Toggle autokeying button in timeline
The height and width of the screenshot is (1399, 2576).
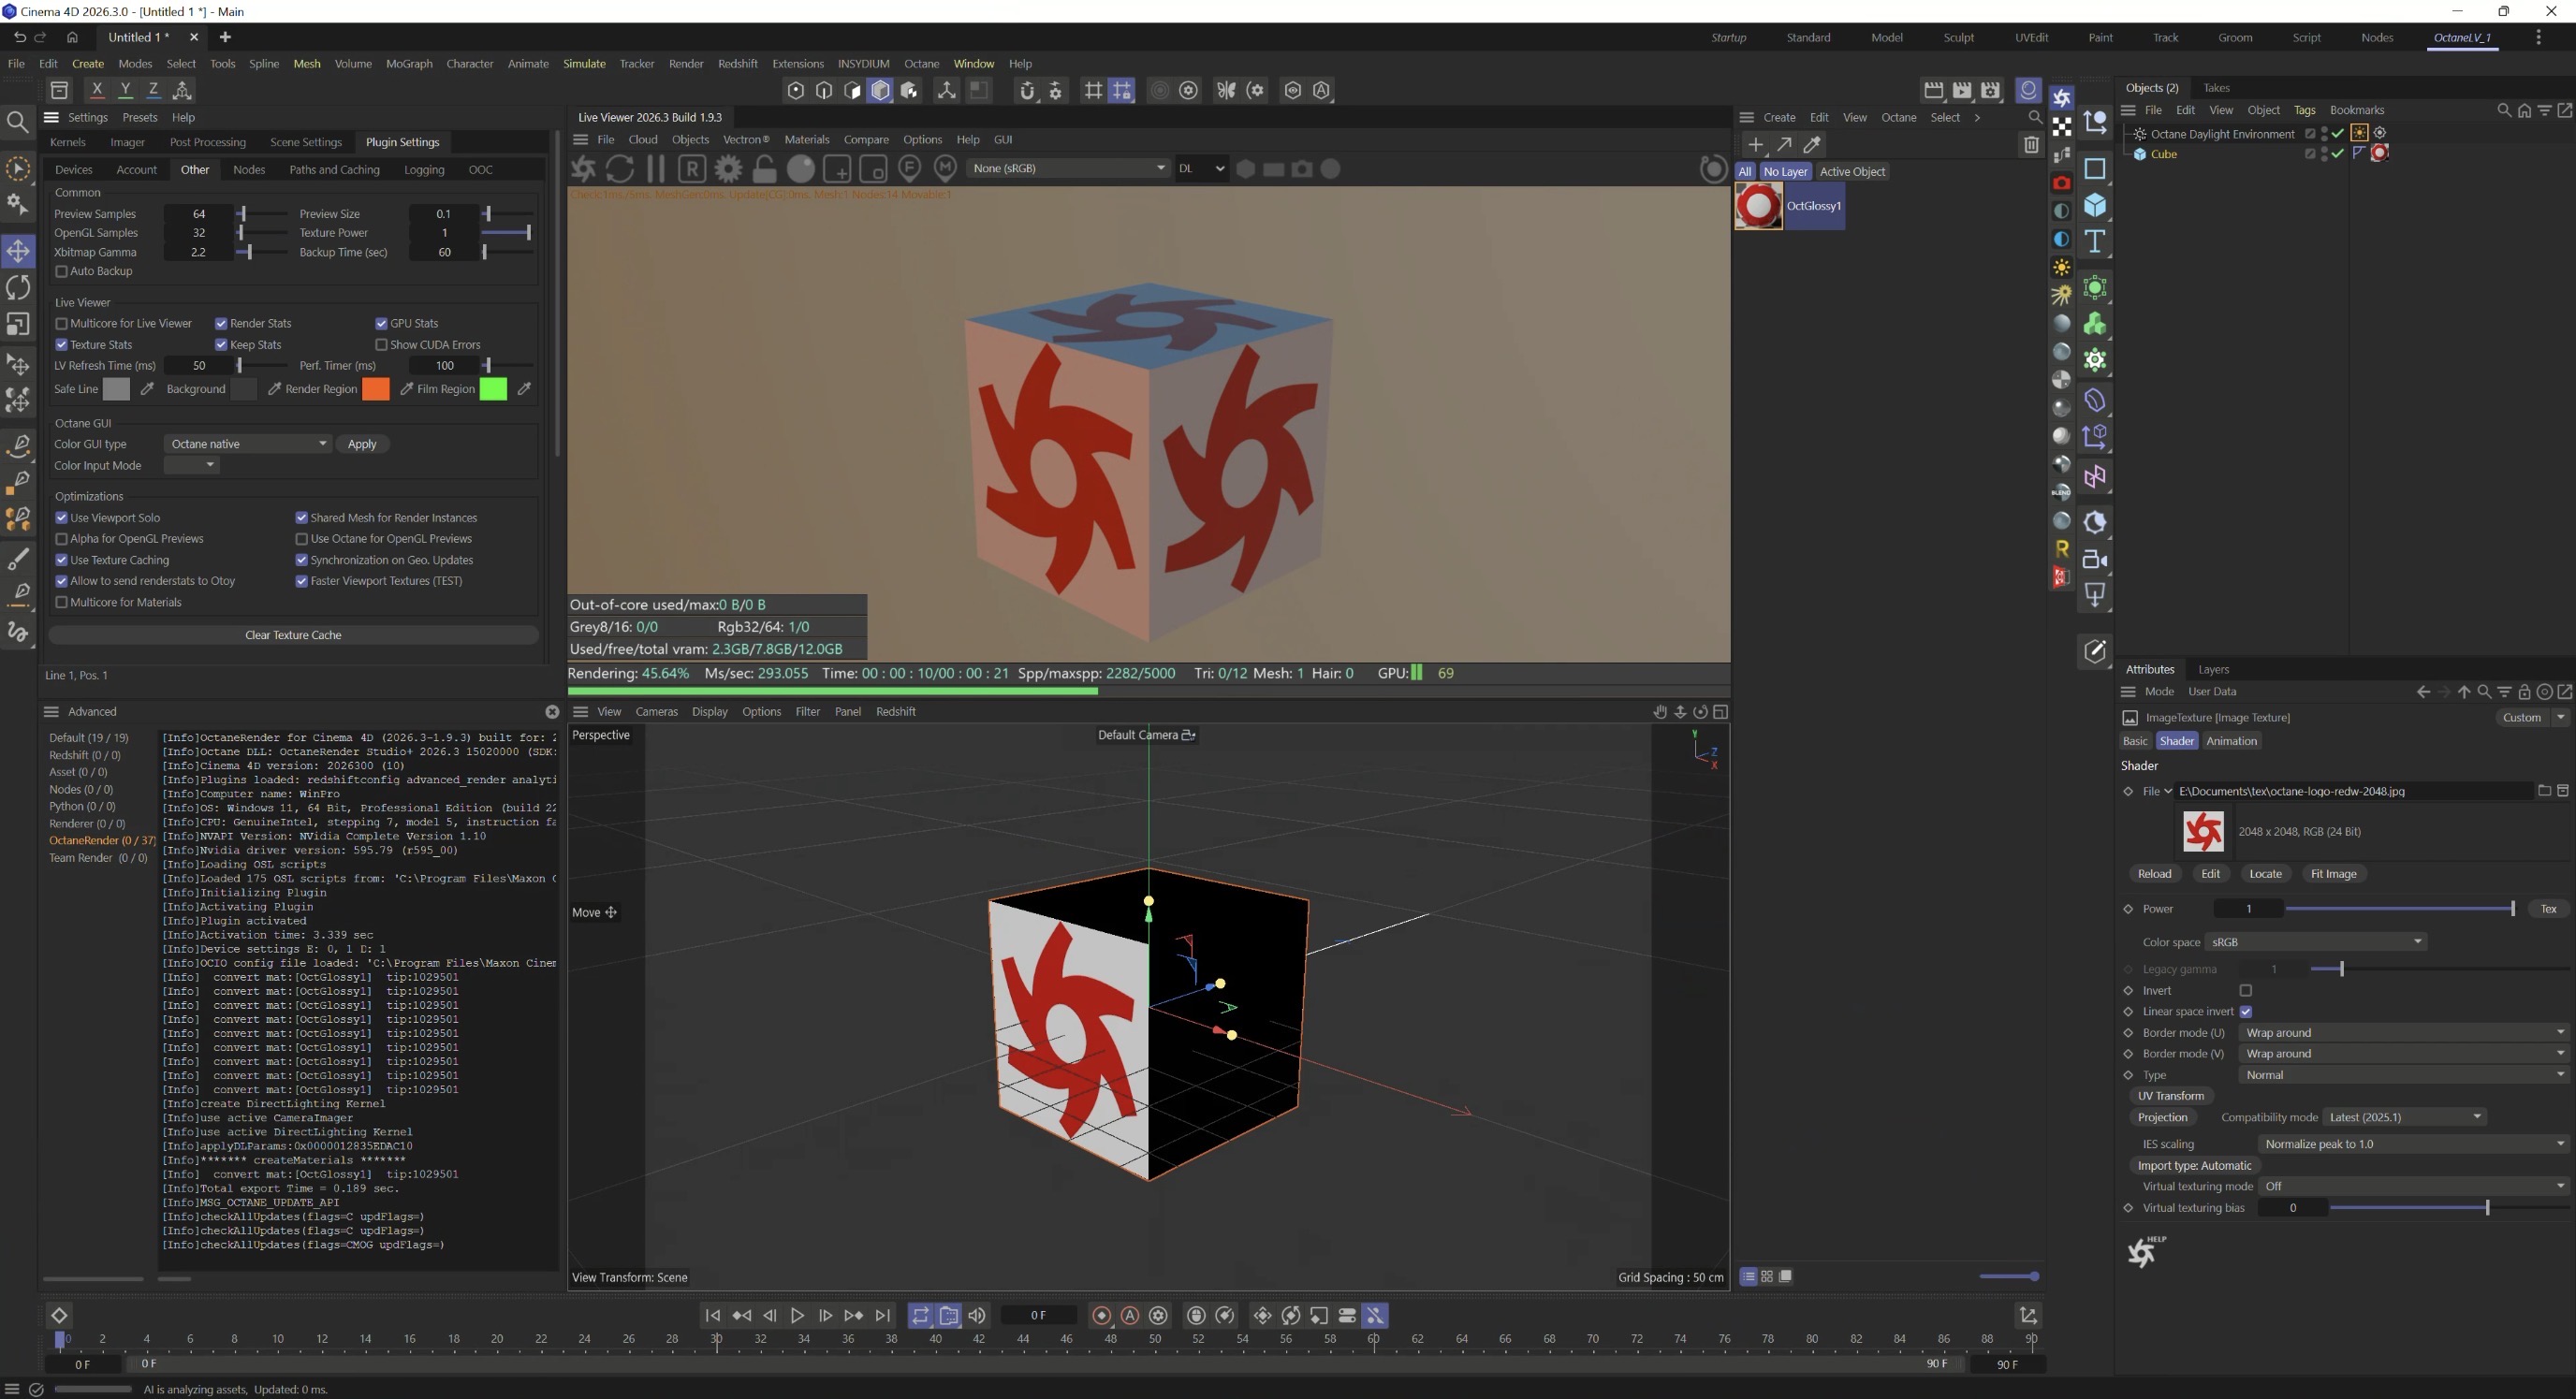pos(1130,1316)
